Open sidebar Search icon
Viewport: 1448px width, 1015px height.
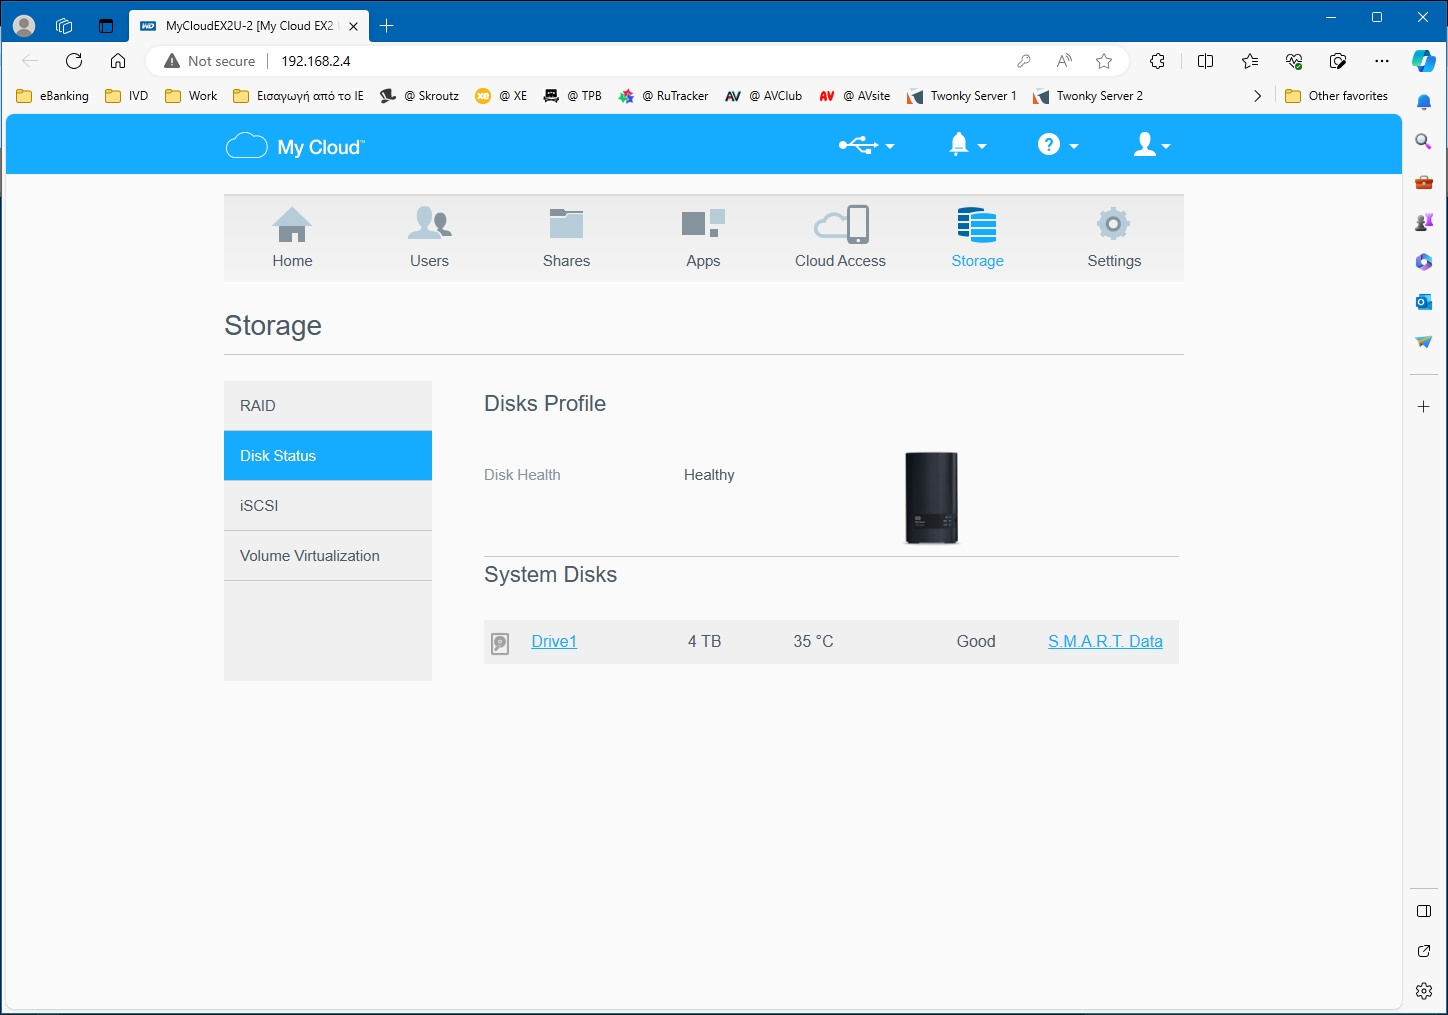1424,142
